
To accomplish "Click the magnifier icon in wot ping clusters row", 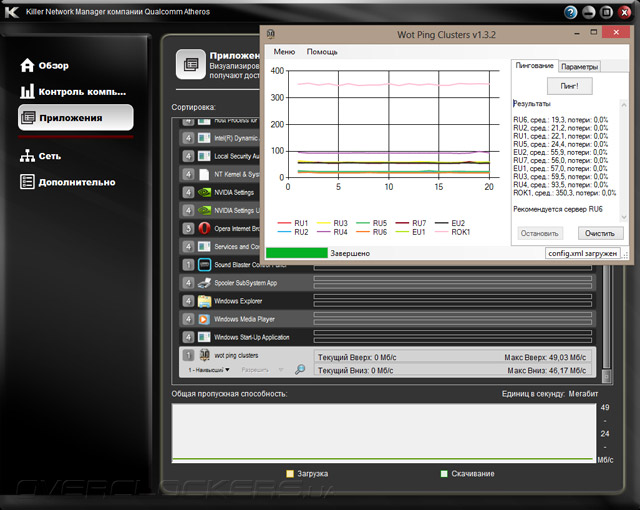I will tap(300, 370).
